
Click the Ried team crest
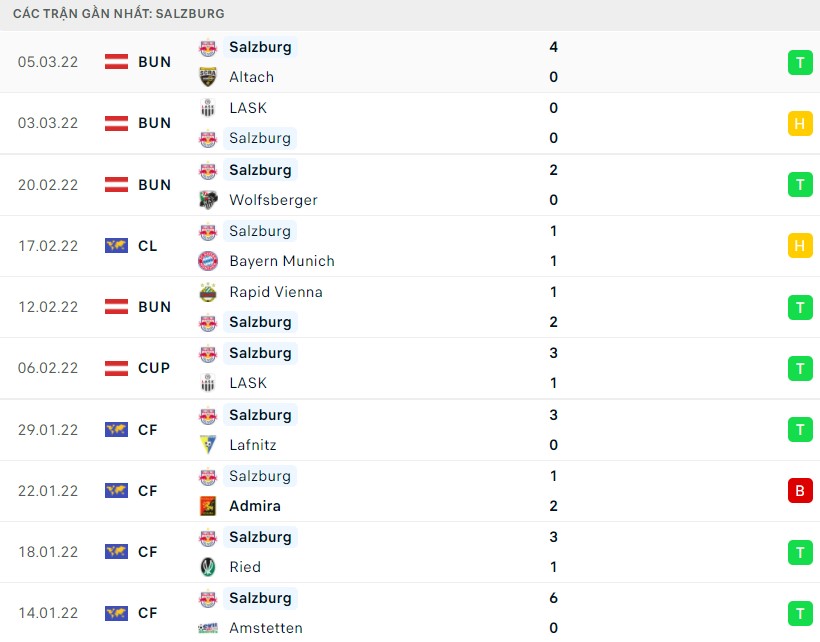pos(208,567)
